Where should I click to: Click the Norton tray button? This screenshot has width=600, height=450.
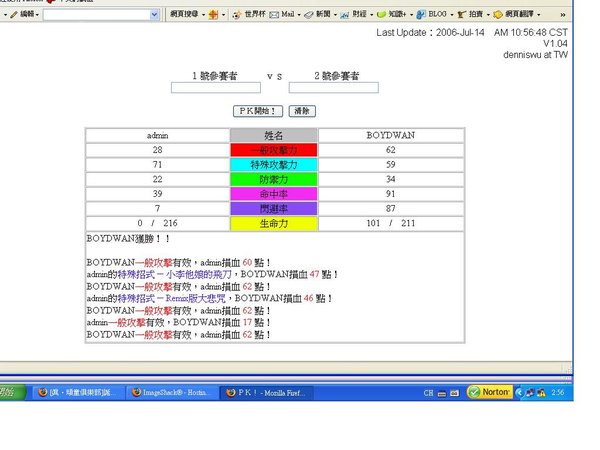click(x=490, y=392)
